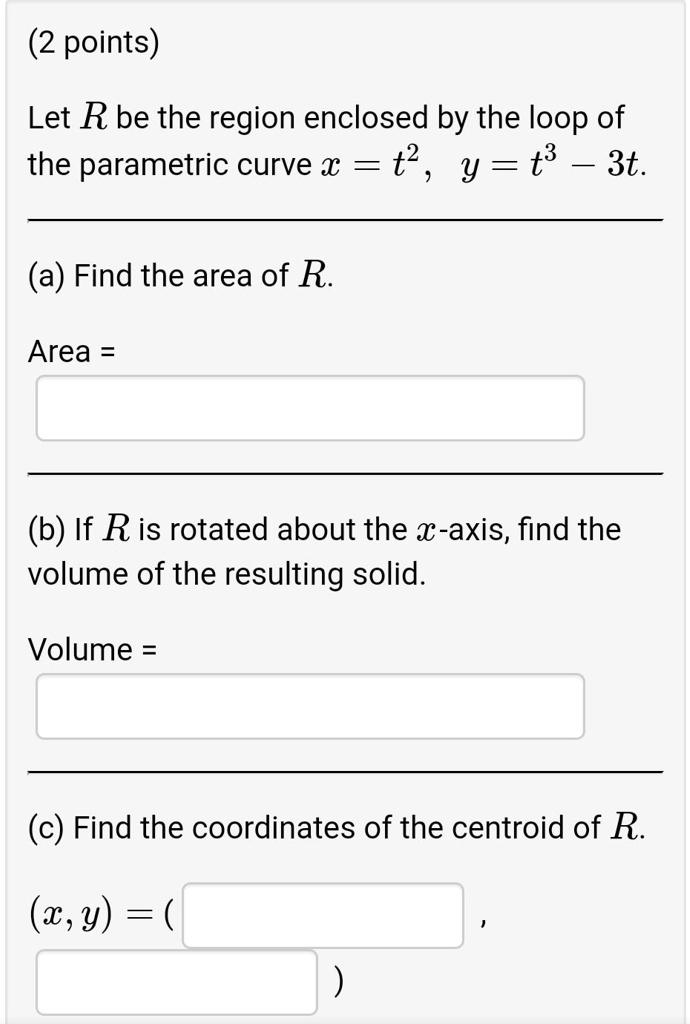Image resolution: width=690 pixels, height=1024 pixels.
Task: Click inside the empty box under 'Area ='
Action: (x=310, y=407)
